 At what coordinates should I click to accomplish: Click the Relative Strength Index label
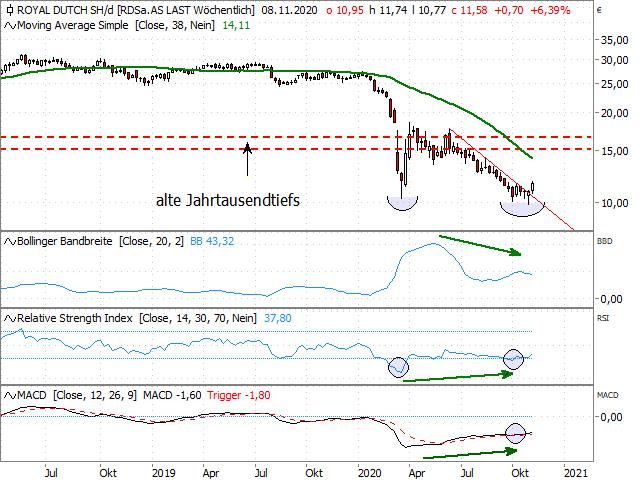pos(75,318)
